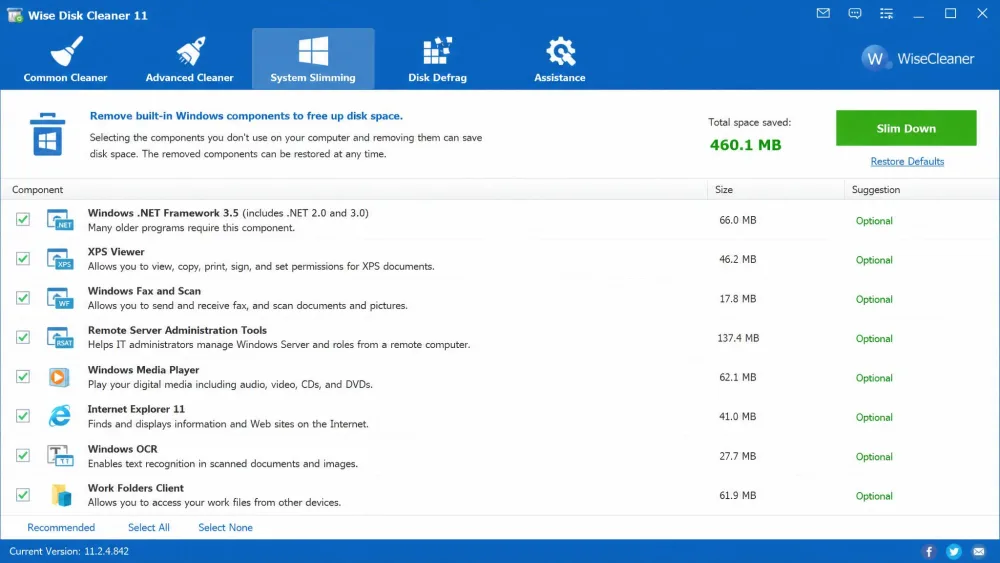Image resolution: width=1000 pixels, height=563 pixels.
Task: Toggle the Internet Explorer 11 checkbox
Action: (23, 416)
